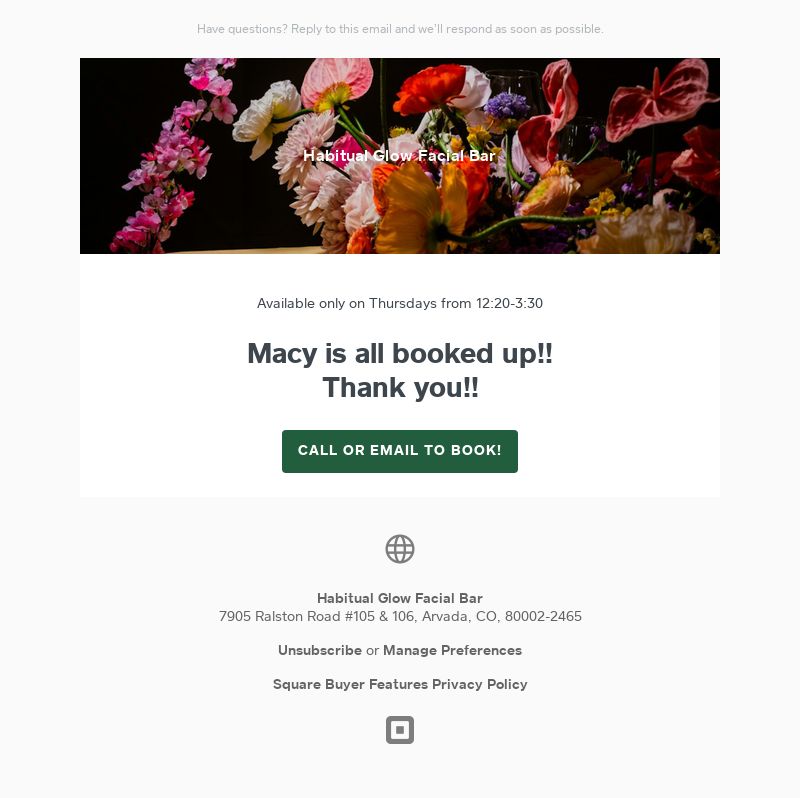The image size is (800, 798).
Task: Click the purple flower cluster in banner
Action: click(506, 105)
